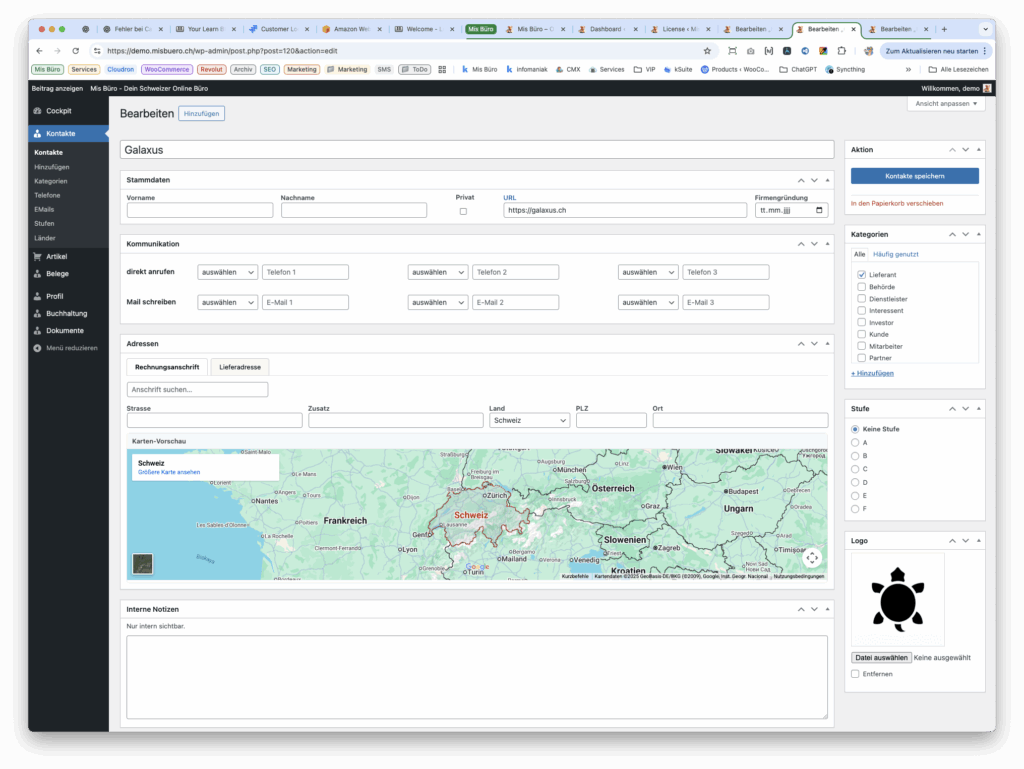Open the Häufig genutzt categories tab
1024x769 pixels.
click(895, 254)
